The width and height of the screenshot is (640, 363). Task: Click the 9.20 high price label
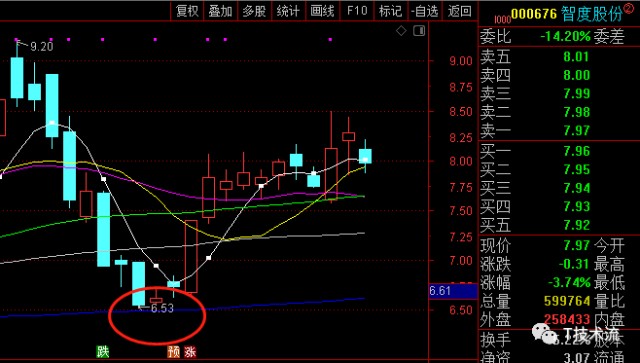(x=41, y=47)
